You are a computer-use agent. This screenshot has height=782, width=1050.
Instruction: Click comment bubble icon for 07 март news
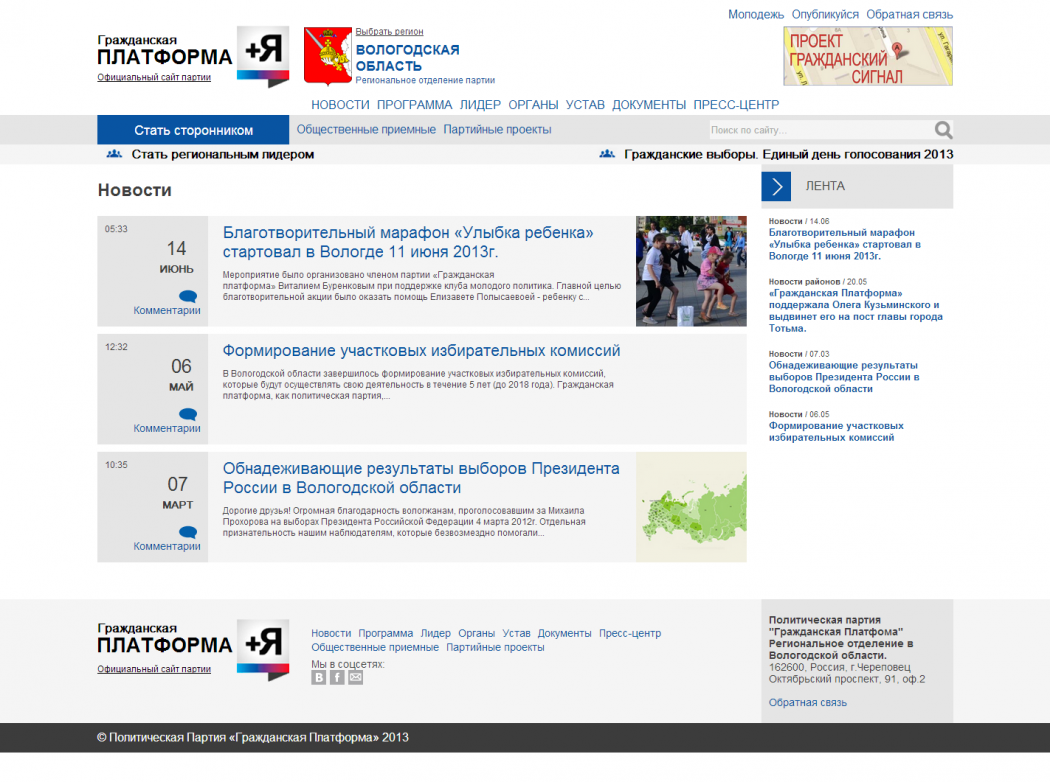pos(188,532)
